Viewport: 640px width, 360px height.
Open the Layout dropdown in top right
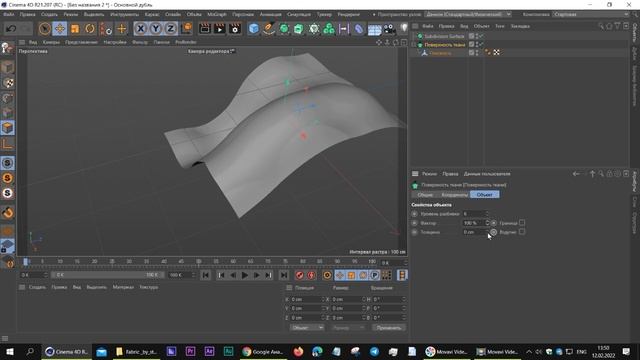click(x=591, y=14)
